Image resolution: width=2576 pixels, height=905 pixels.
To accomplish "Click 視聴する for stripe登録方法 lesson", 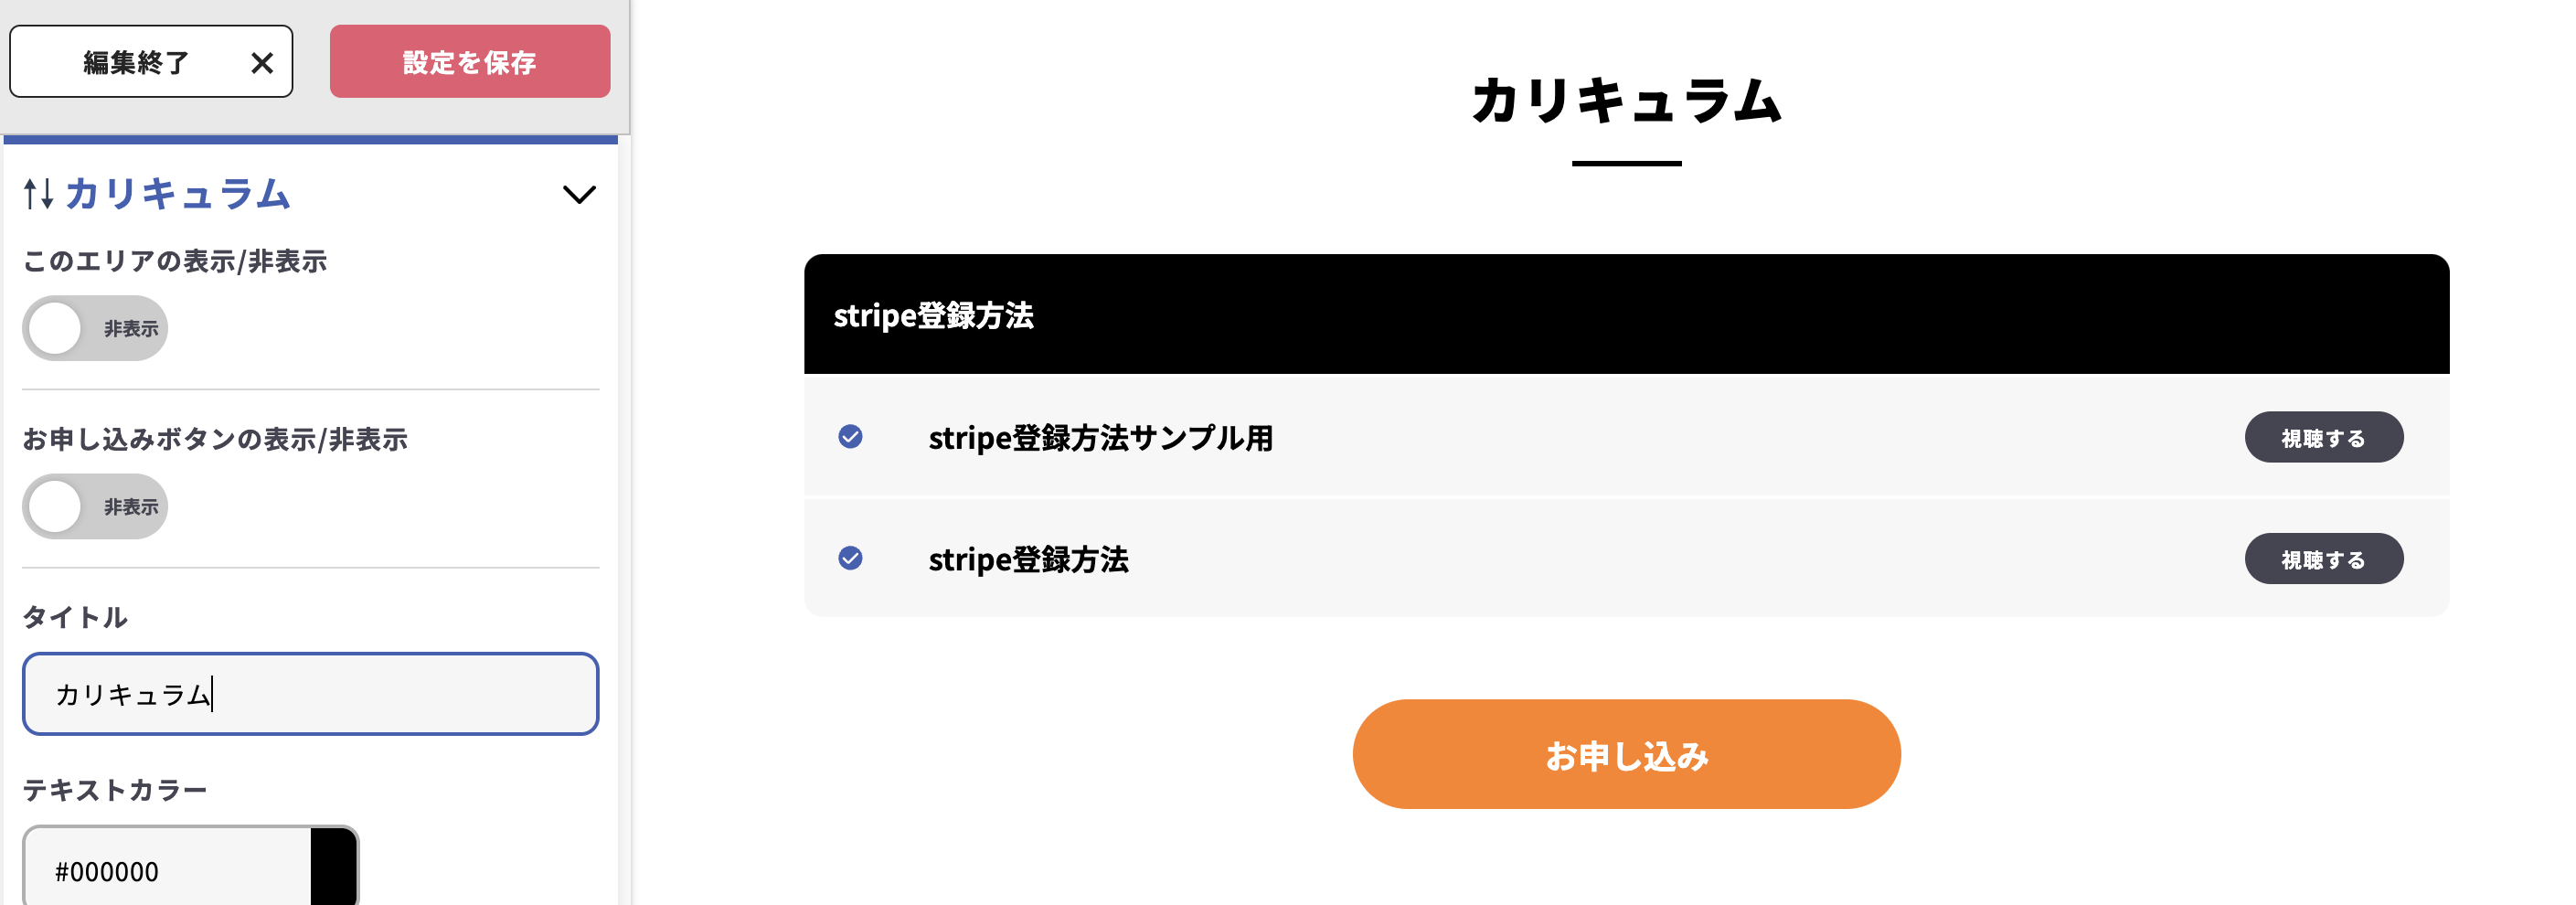I will (2323, 558).
